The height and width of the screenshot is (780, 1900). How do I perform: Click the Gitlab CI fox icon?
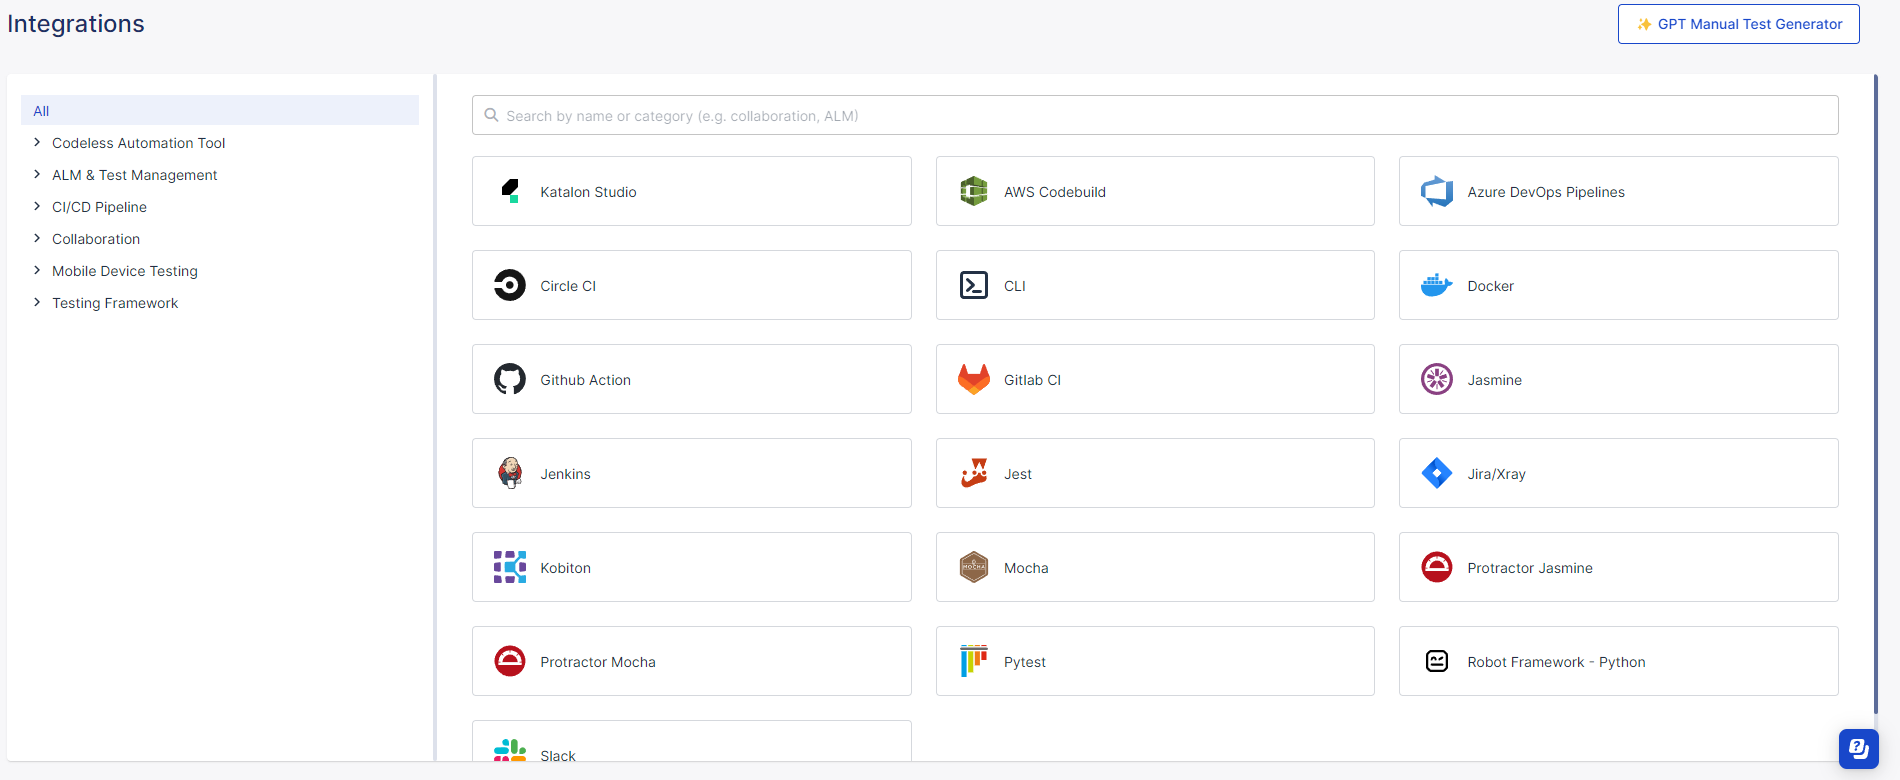point(973,379)
